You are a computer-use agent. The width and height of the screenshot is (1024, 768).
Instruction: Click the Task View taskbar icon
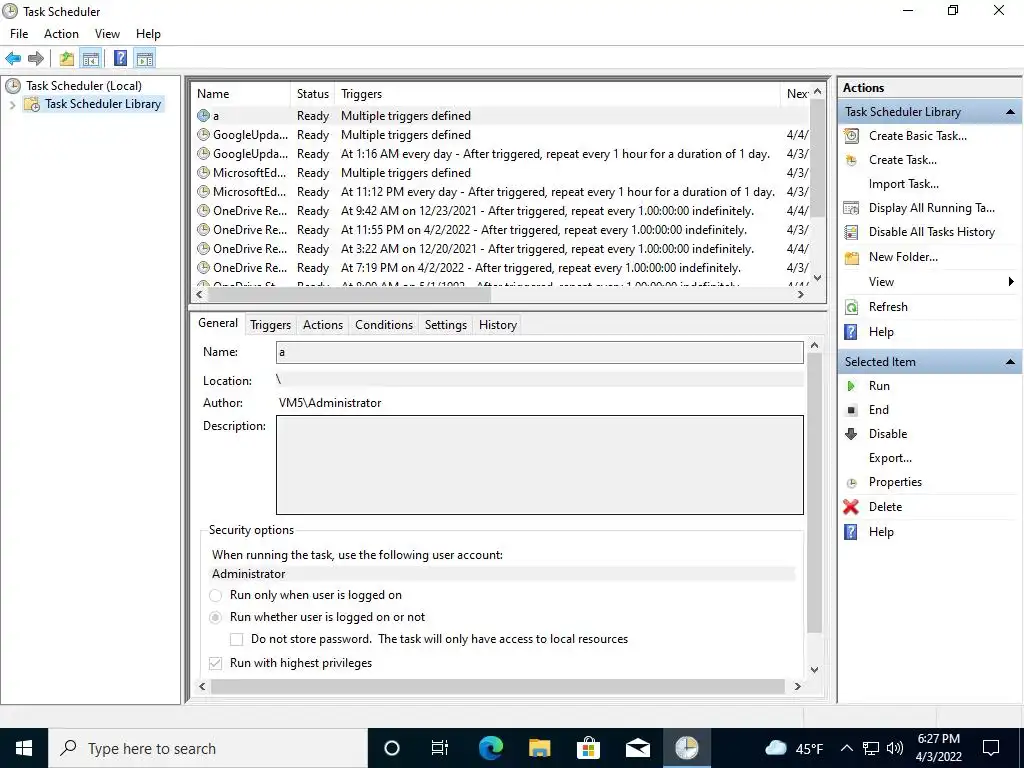coord(440,748)
